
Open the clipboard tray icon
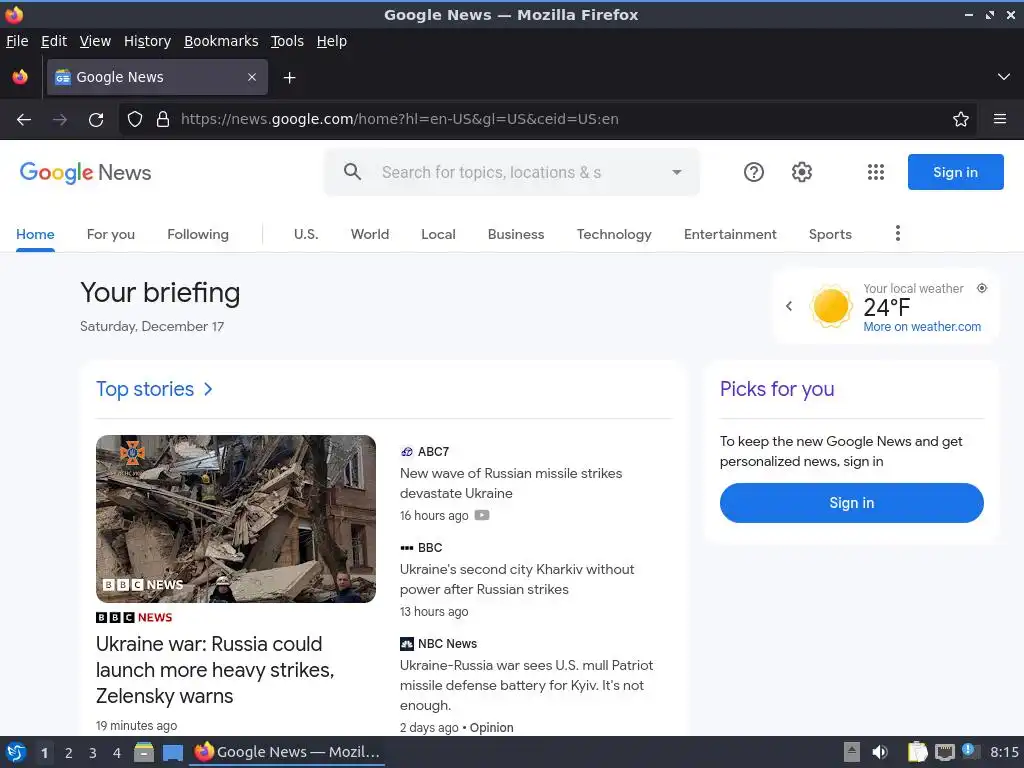coord(918,752)
